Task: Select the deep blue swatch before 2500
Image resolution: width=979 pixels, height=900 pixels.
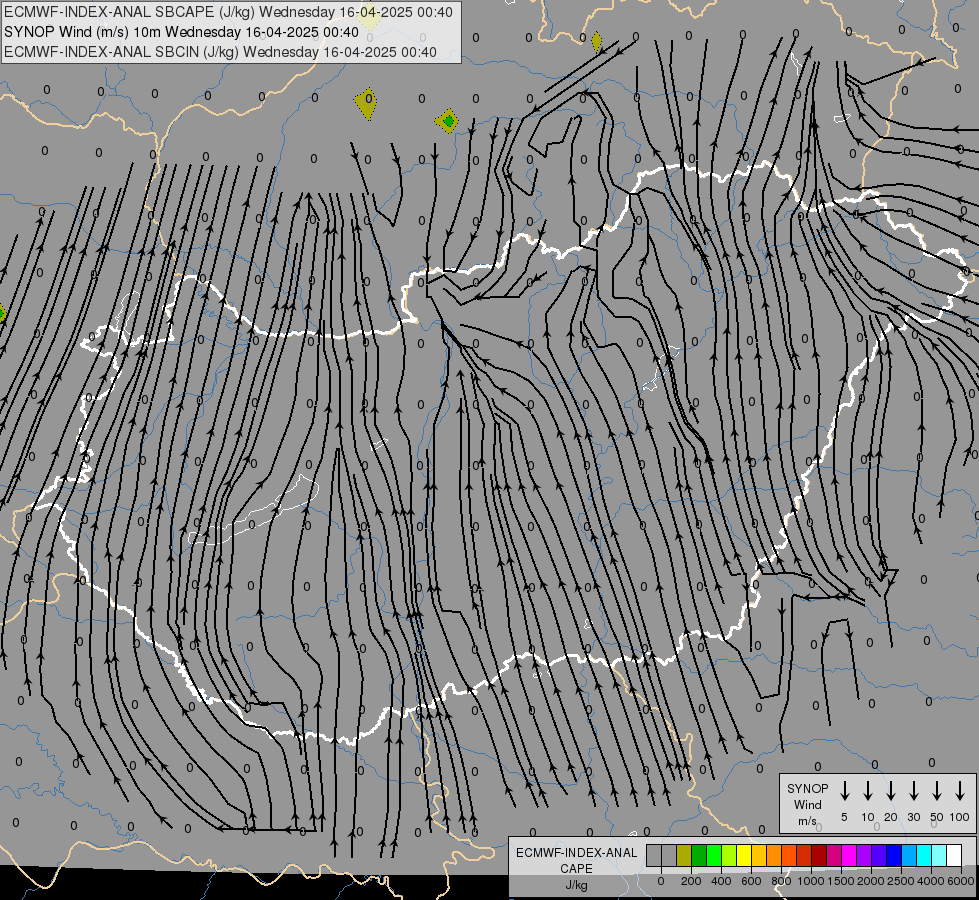Action: tap(894, 855)
